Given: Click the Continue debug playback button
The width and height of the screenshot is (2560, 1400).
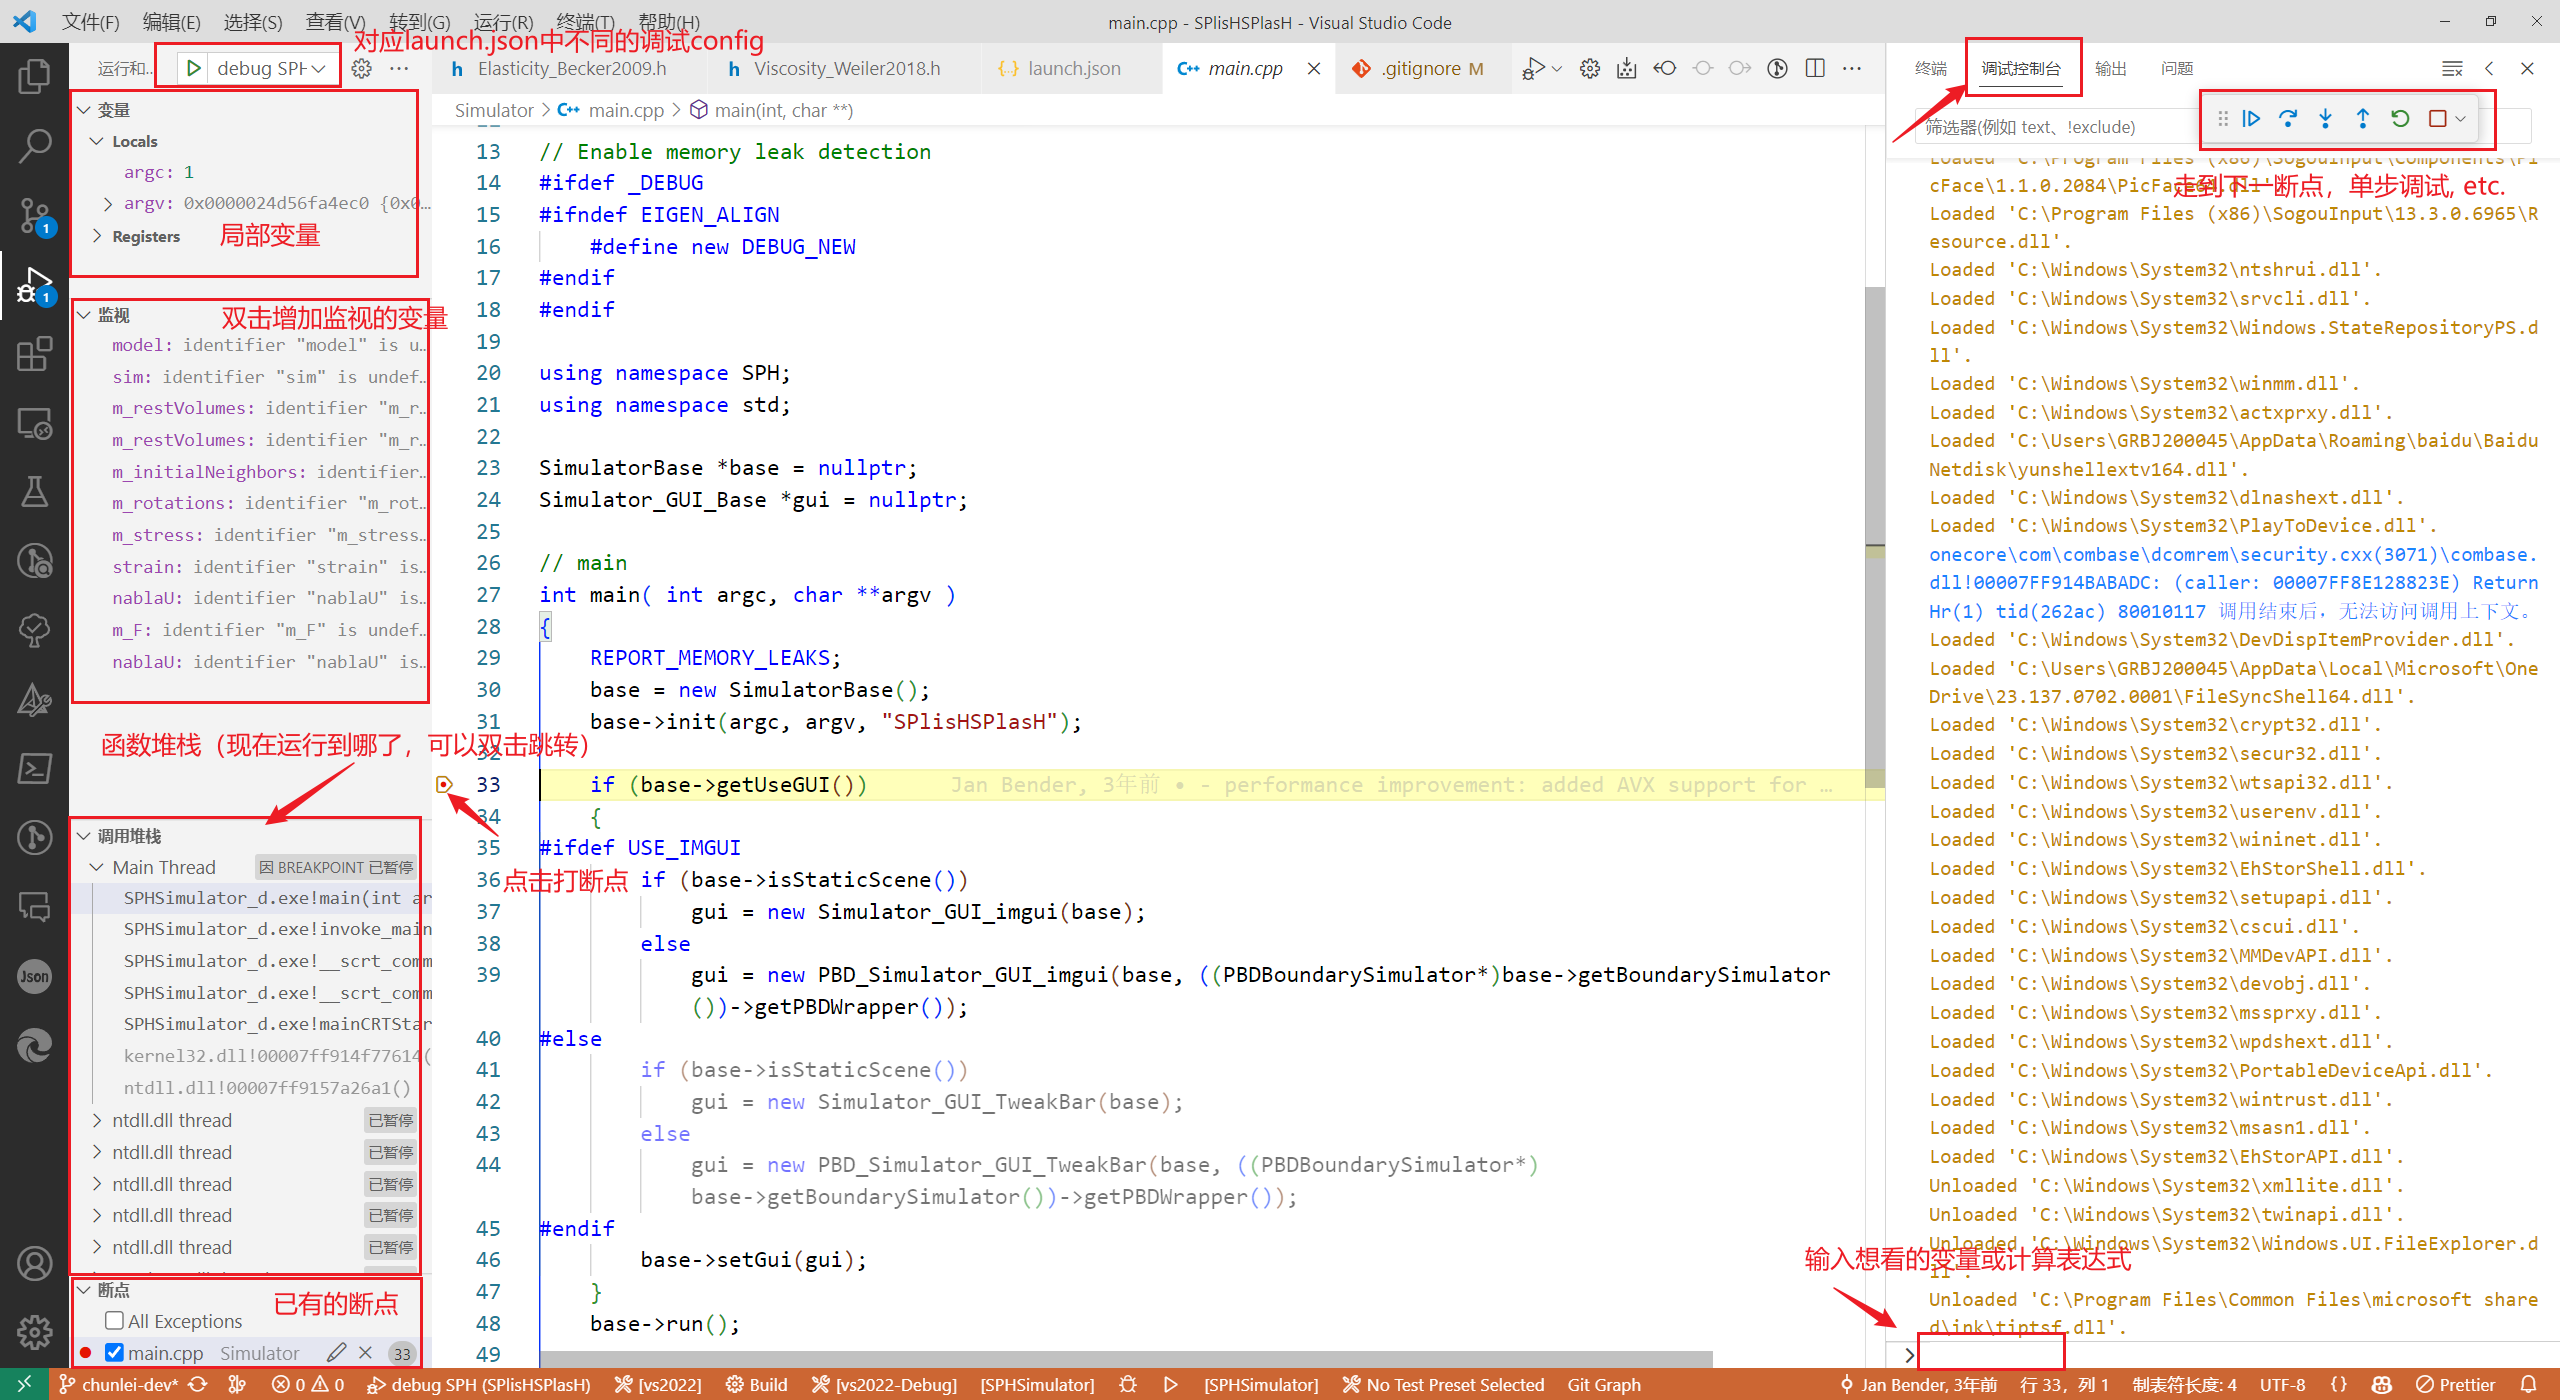Looking at the screenshot, I should (2251, 119).
